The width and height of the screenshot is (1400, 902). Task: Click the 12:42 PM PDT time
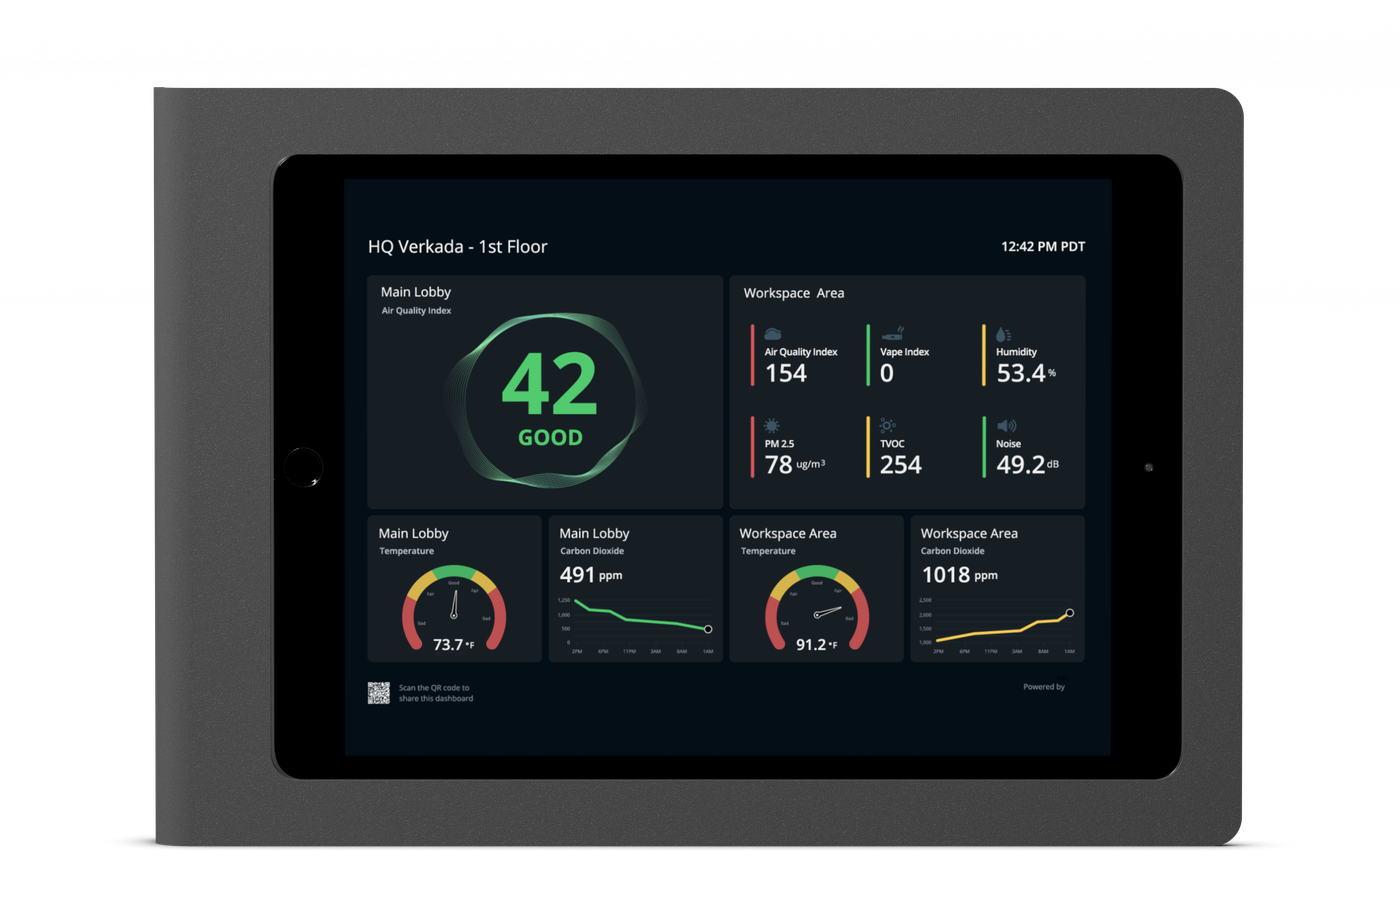click(1043, 247)
